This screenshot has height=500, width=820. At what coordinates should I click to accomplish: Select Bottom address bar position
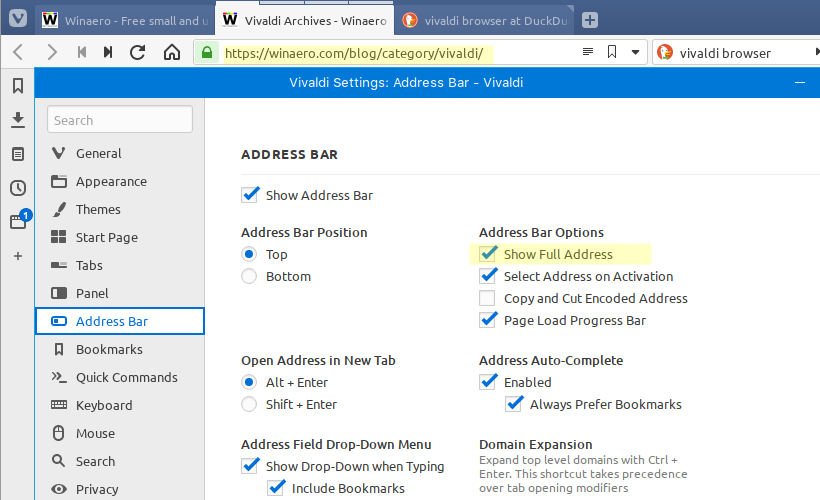[x=249, y=276]
